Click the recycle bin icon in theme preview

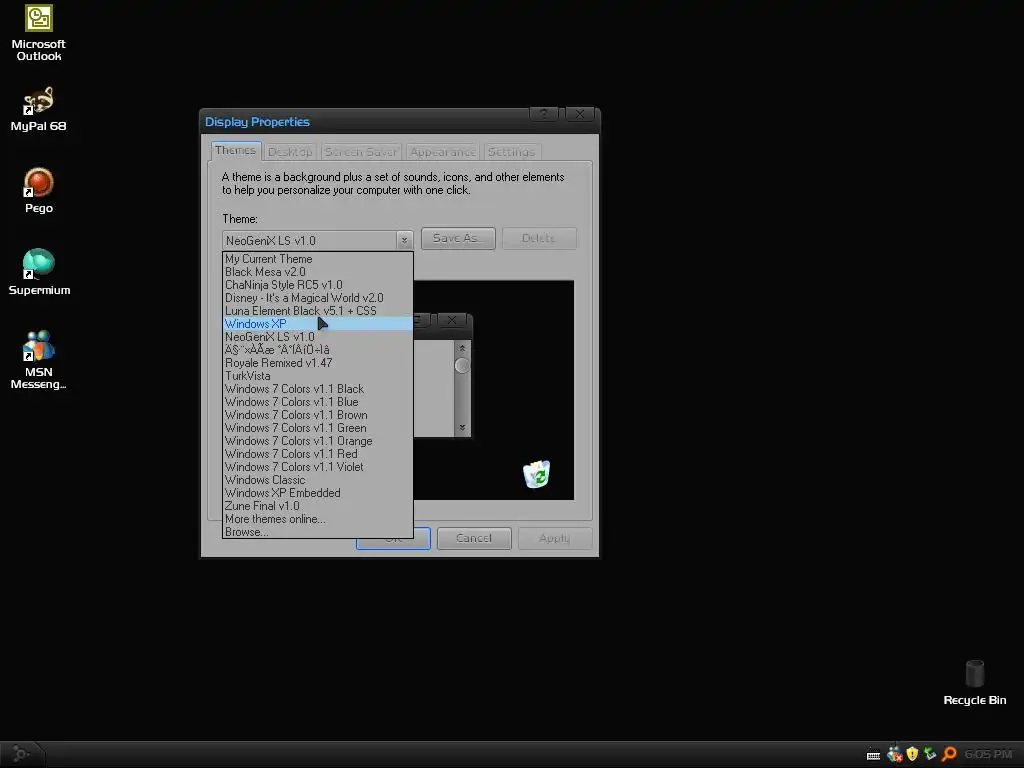click(x=537, y=474)
